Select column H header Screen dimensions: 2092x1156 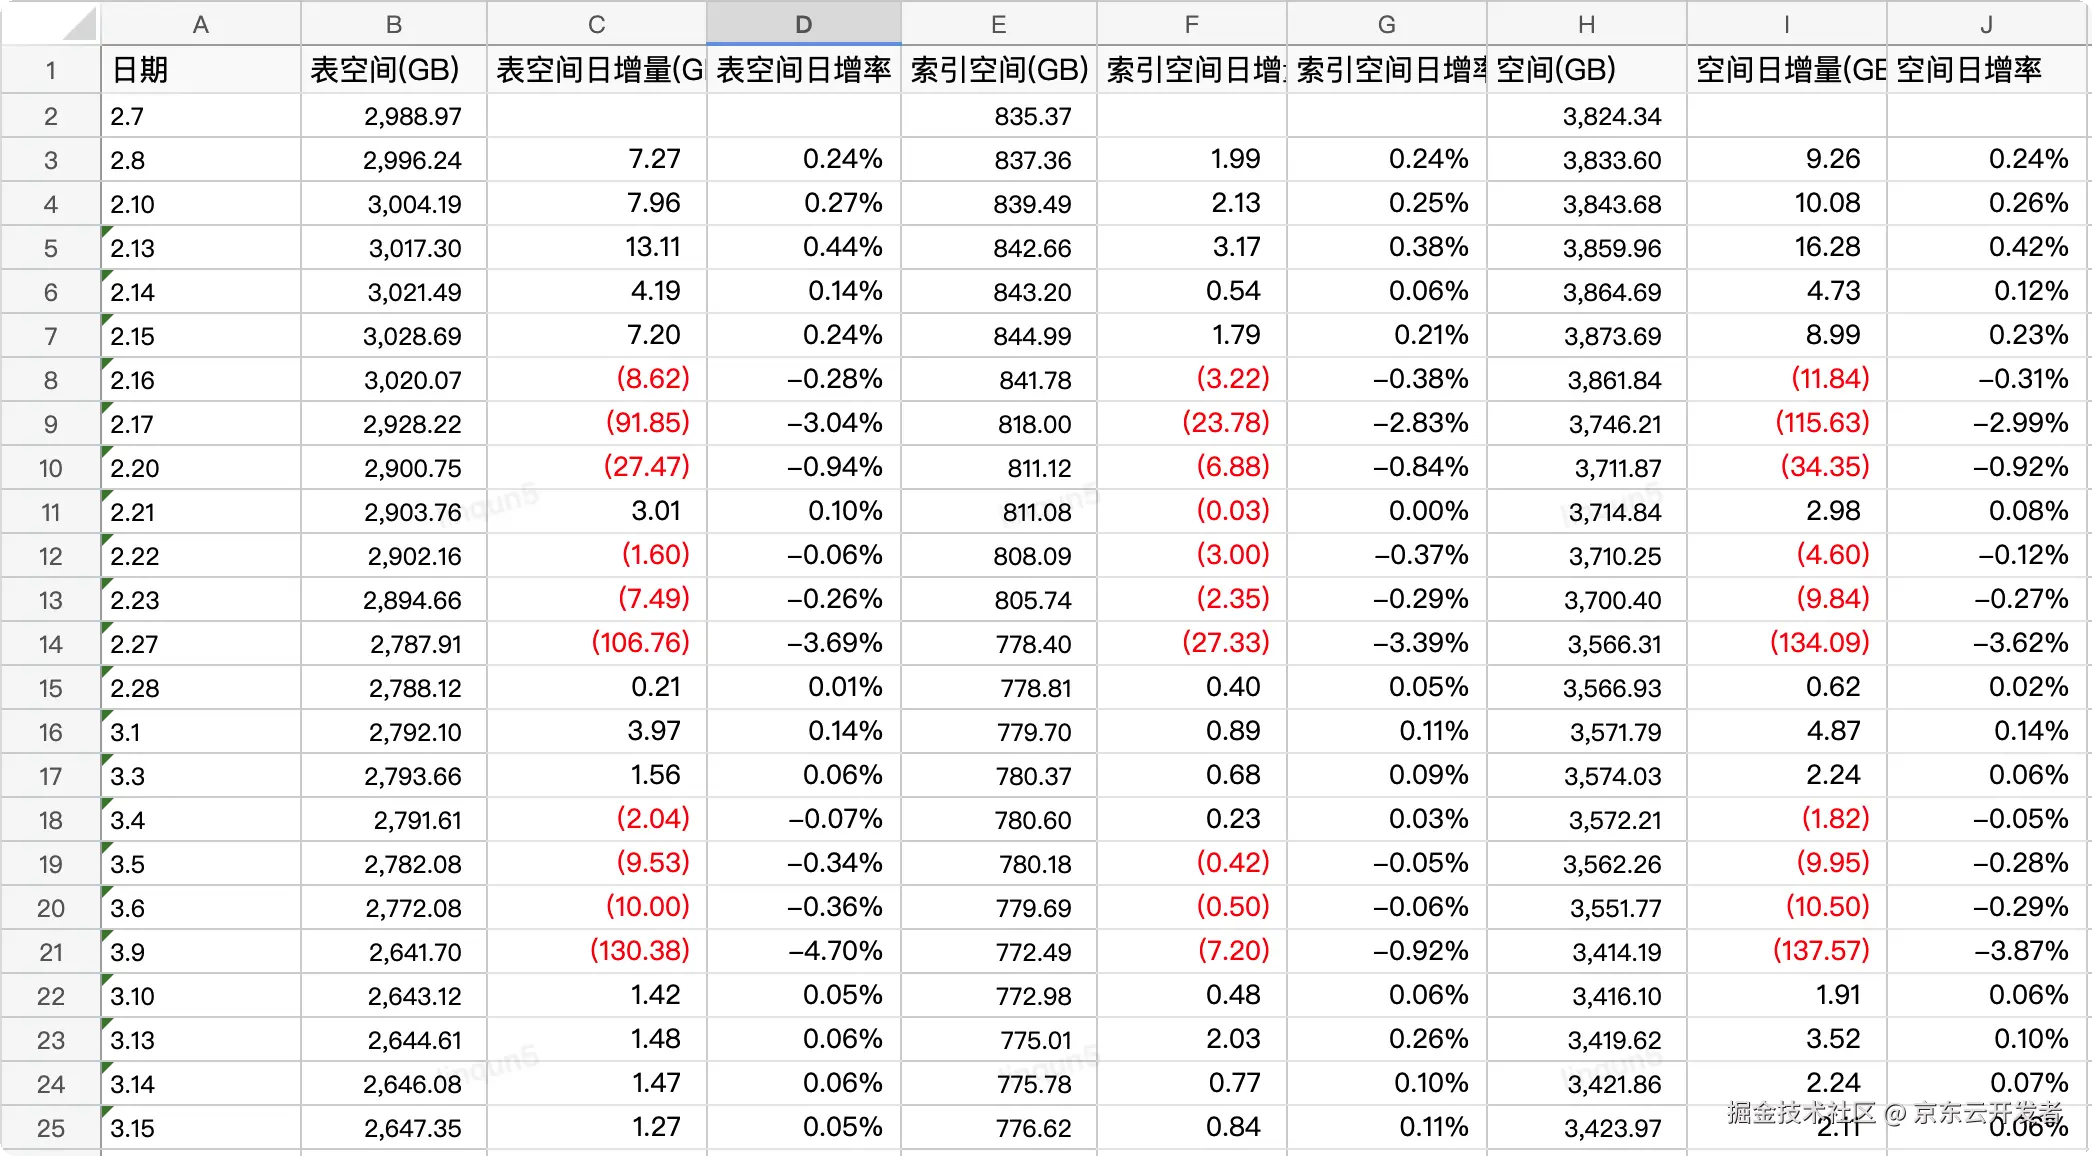point(1586,25)
